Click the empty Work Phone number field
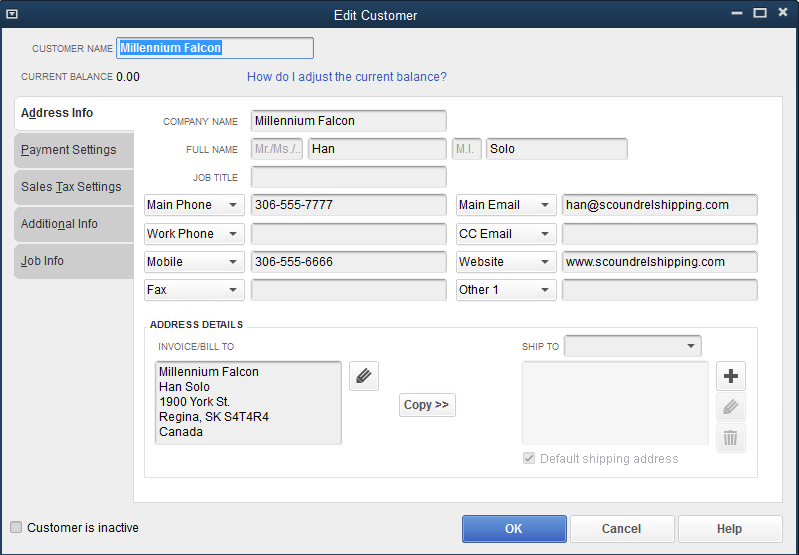This screenshot has height=555, width=799. (x=349, y=234)
